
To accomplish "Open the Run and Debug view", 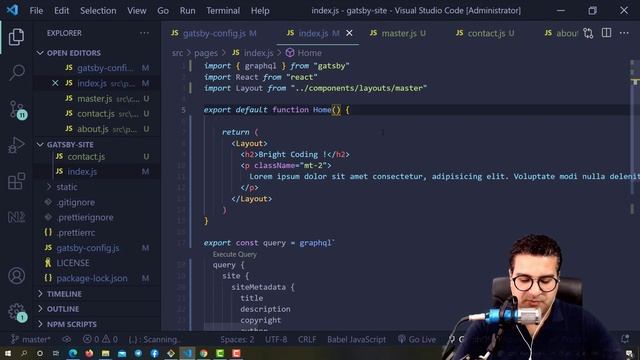I will pyautogui.click(x=16, y=145).
